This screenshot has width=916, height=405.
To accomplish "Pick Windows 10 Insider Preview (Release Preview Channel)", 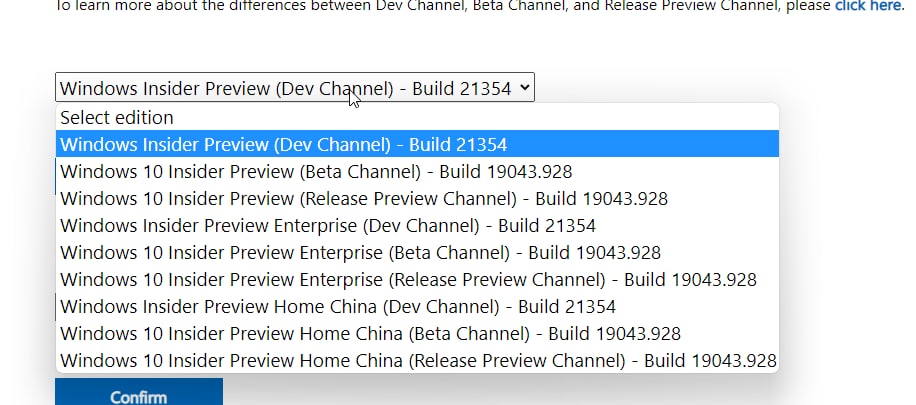I will [417, 198].
